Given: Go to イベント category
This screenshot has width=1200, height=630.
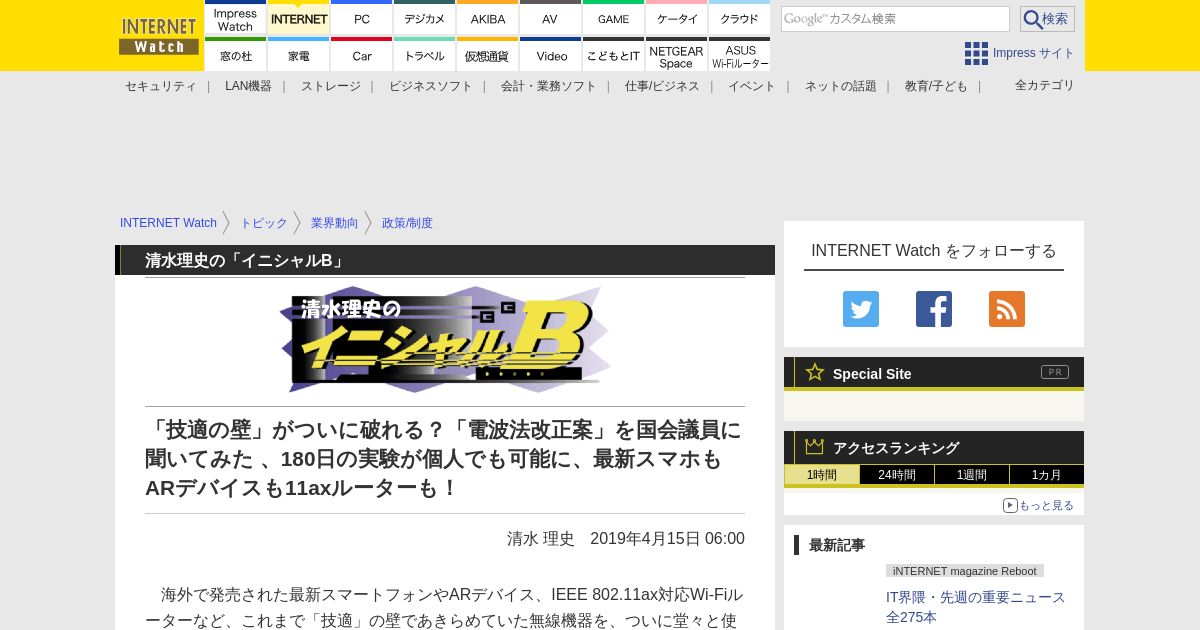Looking at the screenshot, I should point(752,86).
